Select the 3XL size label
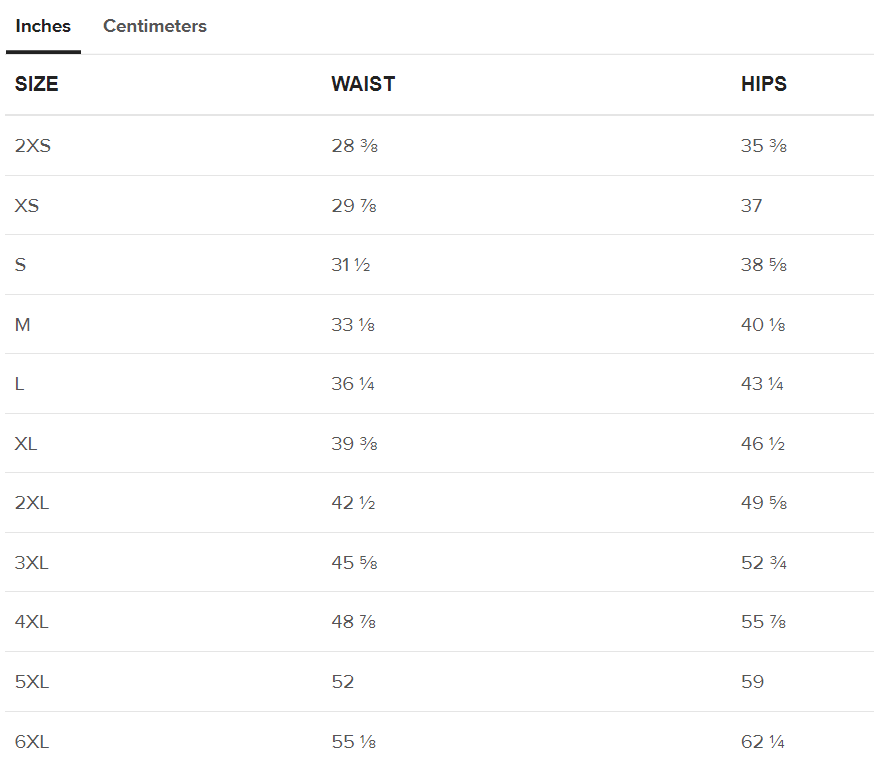The height and width of the screenshot is (767, 874). 32,563
